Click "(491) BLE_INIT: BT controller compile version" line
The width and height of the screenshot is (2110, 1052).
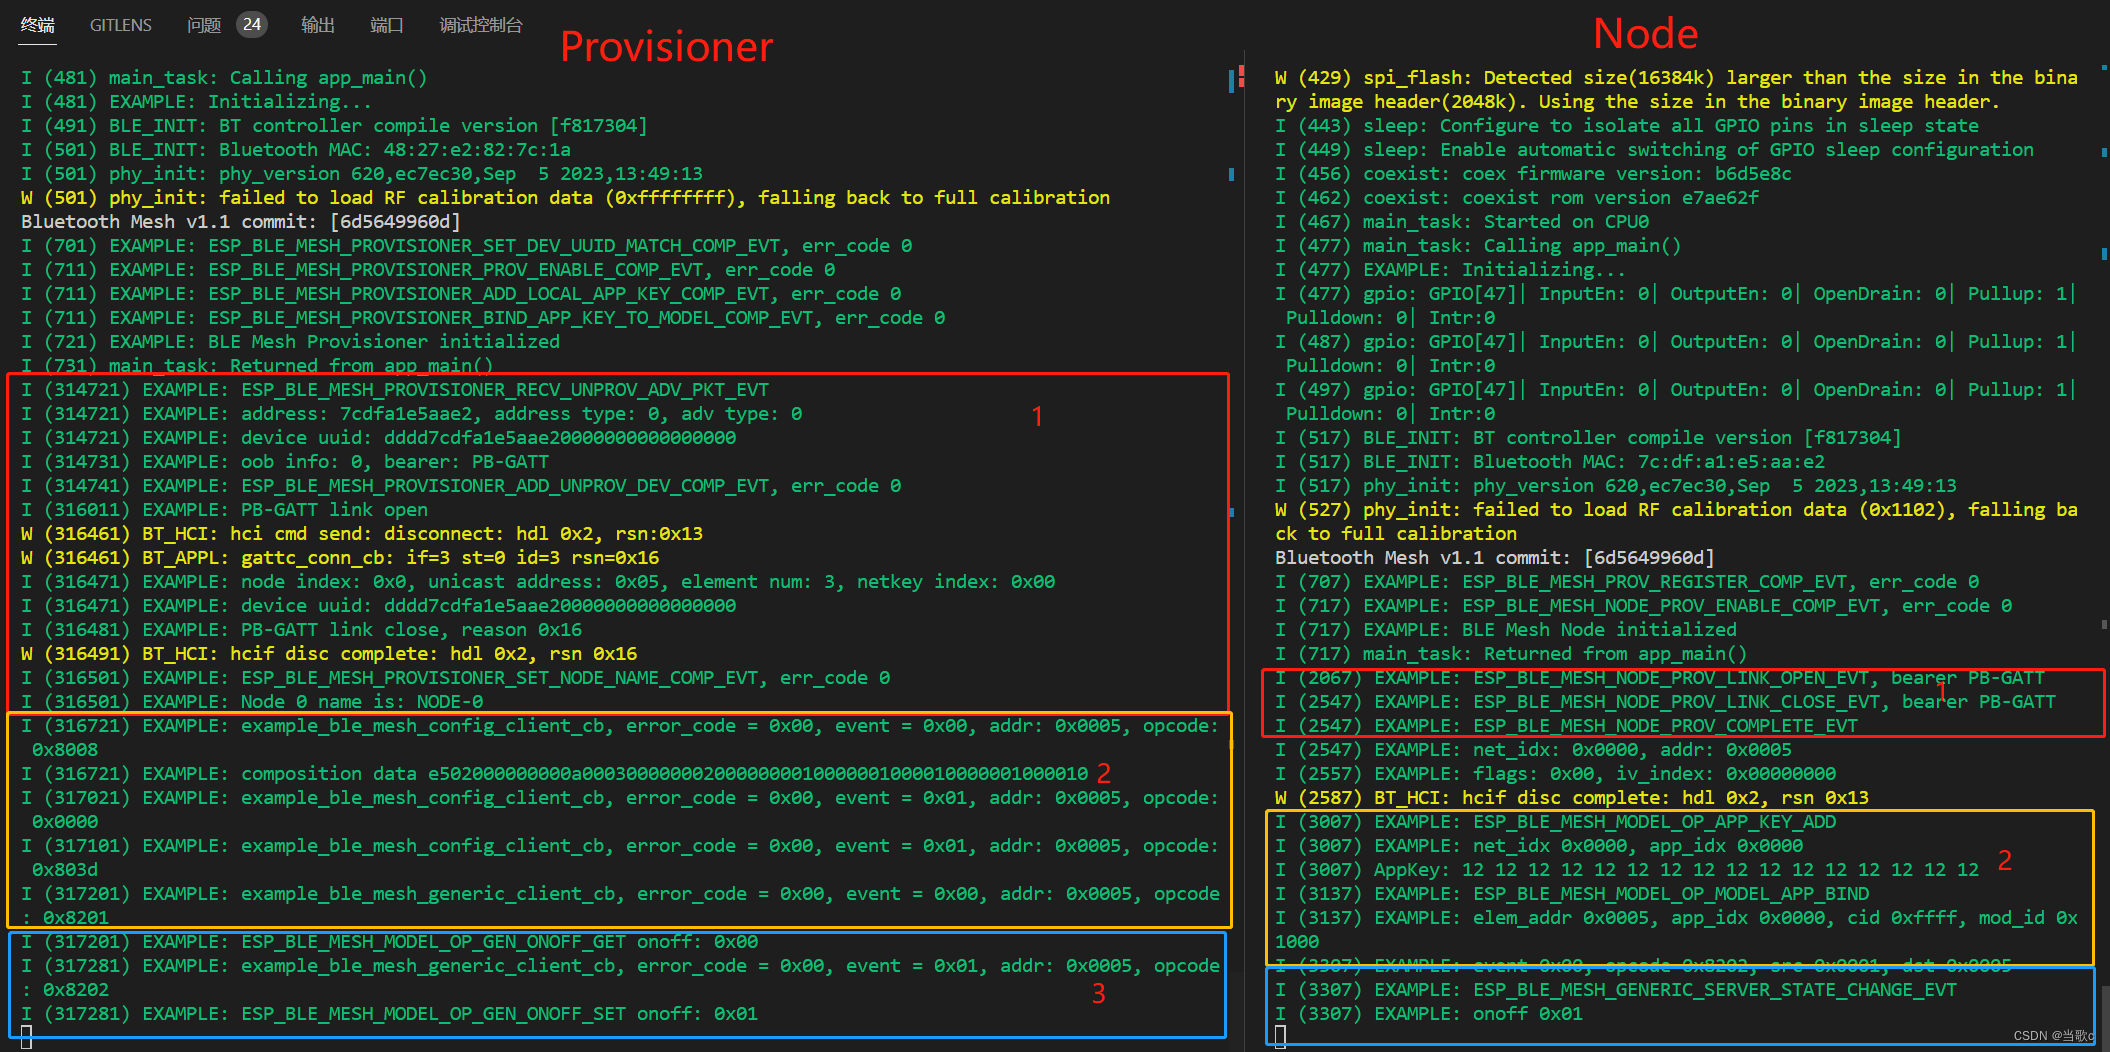pyautogui.click(x=334, y=126)
